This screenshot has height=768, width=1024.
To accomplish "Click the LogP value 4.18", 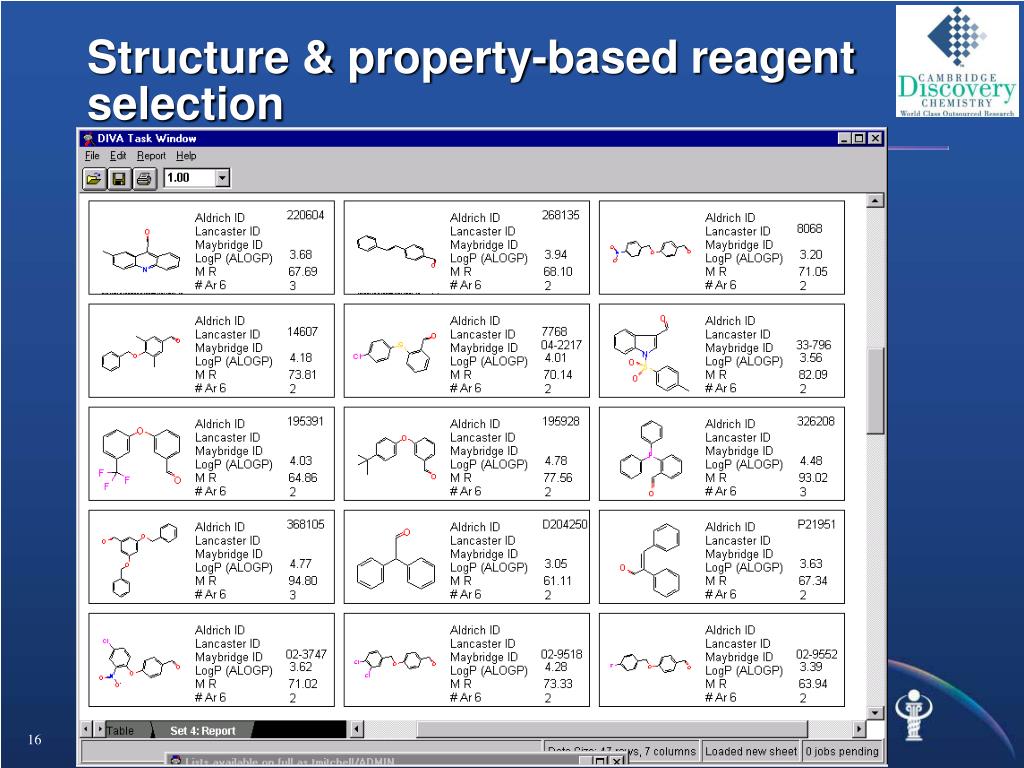I will pos(300,358).
